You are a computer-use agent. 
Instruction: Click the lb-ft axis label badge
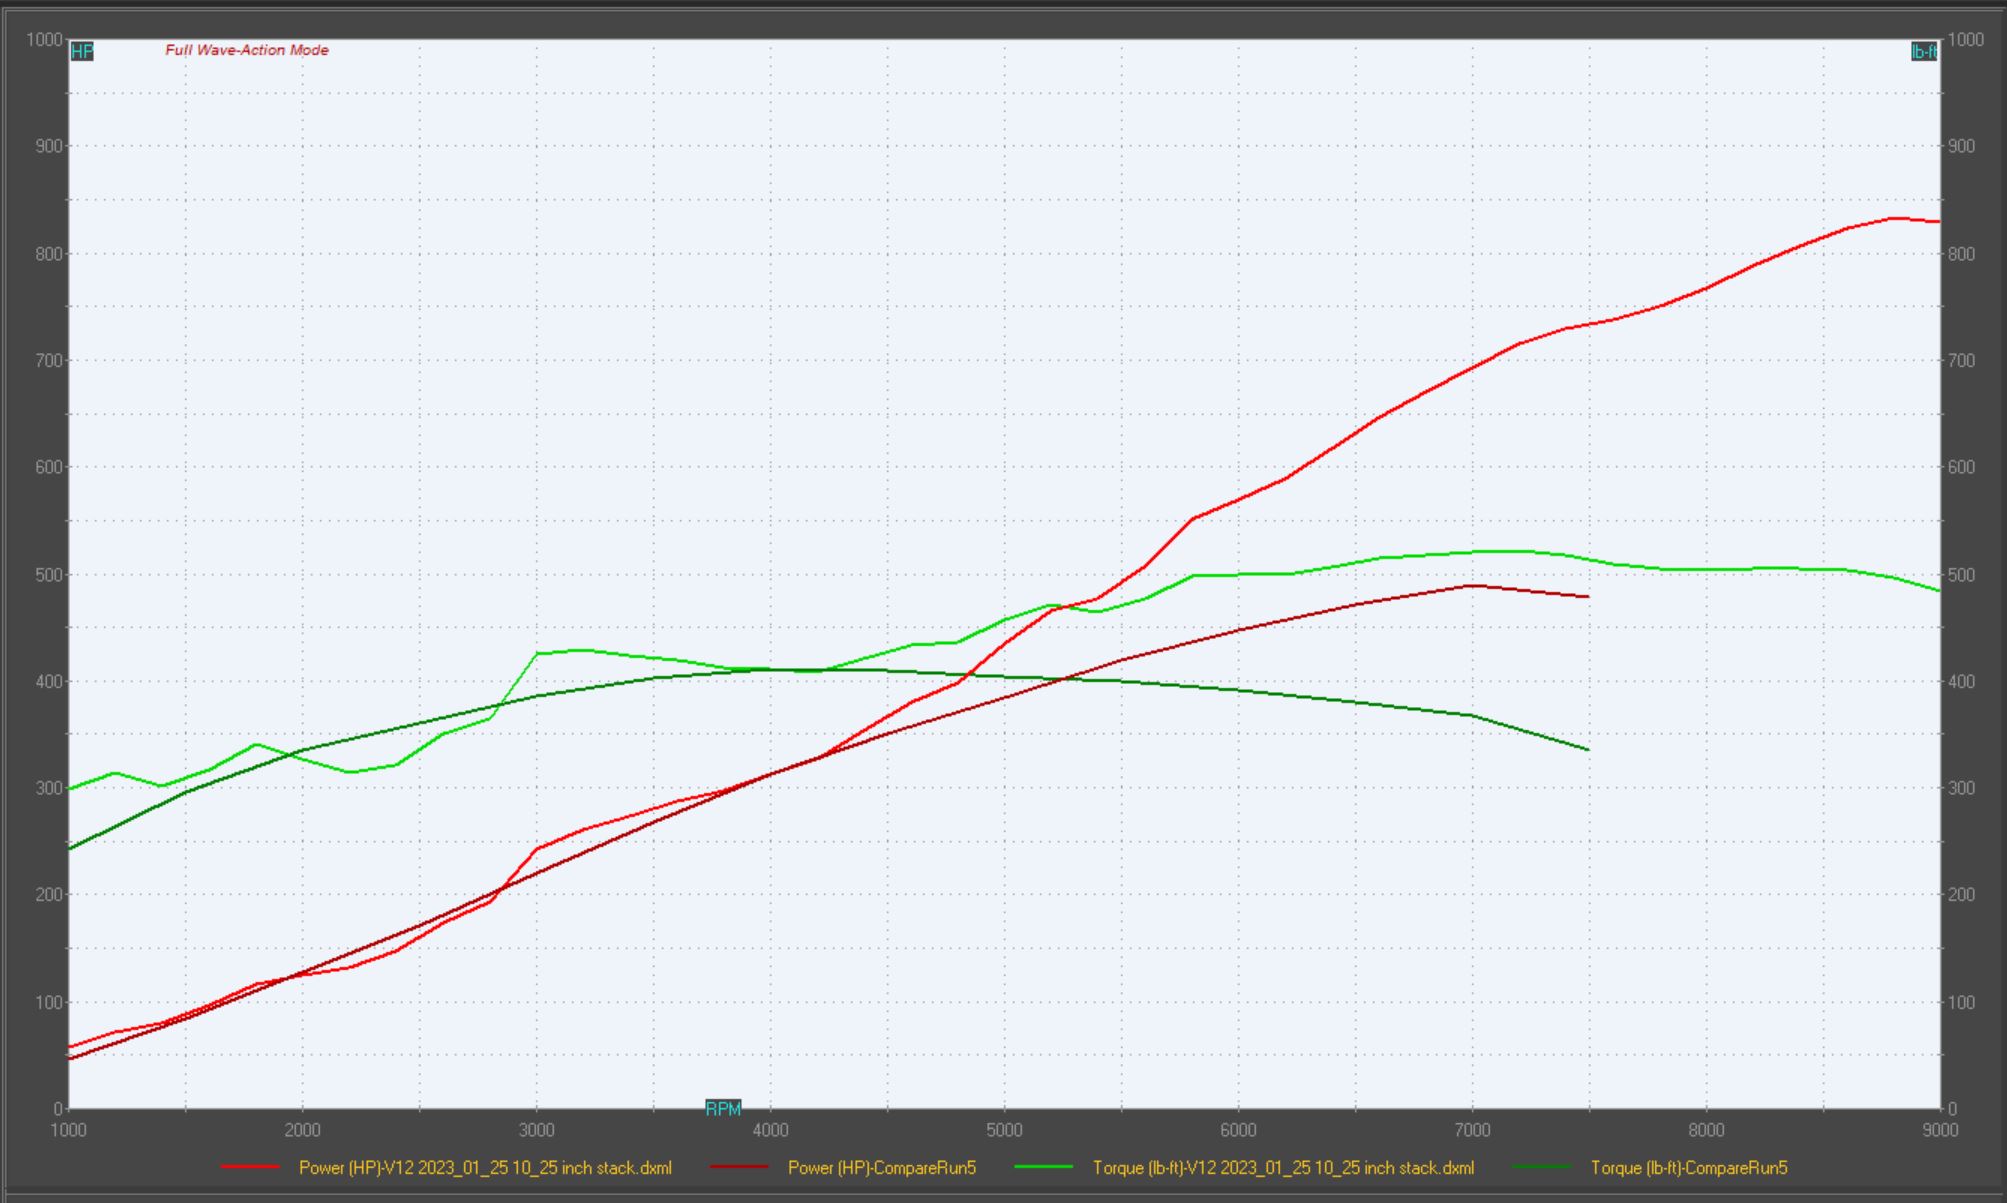(1923, 52)
